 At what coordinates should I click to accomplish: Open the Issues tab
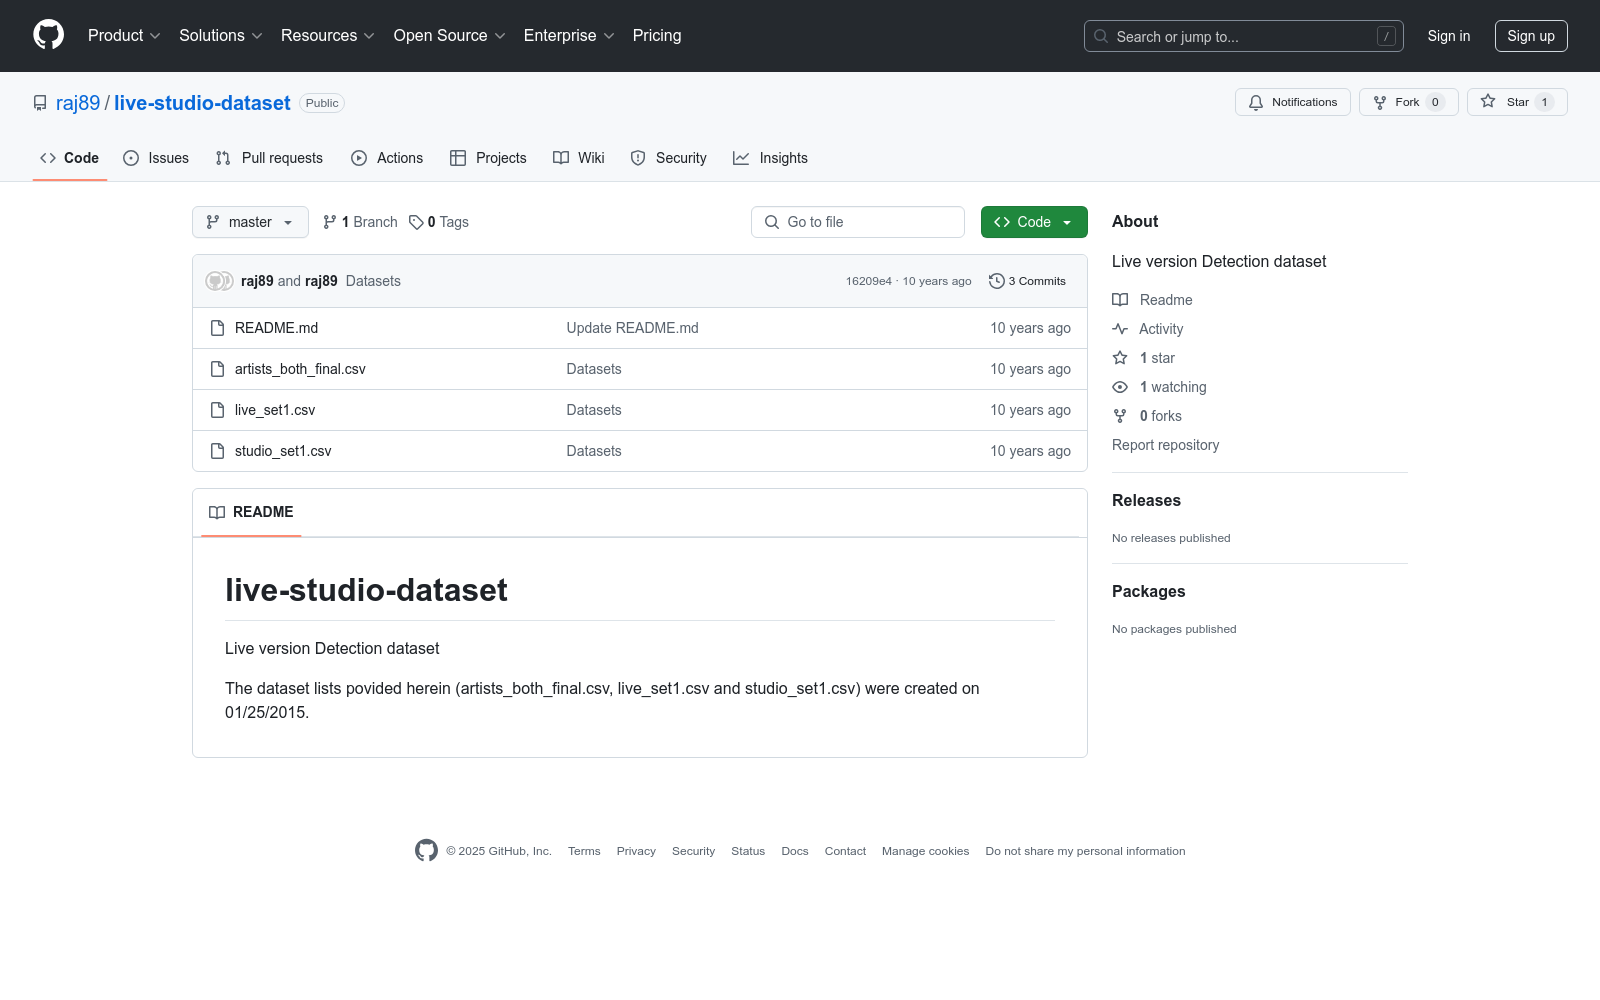tap(156, 158)
